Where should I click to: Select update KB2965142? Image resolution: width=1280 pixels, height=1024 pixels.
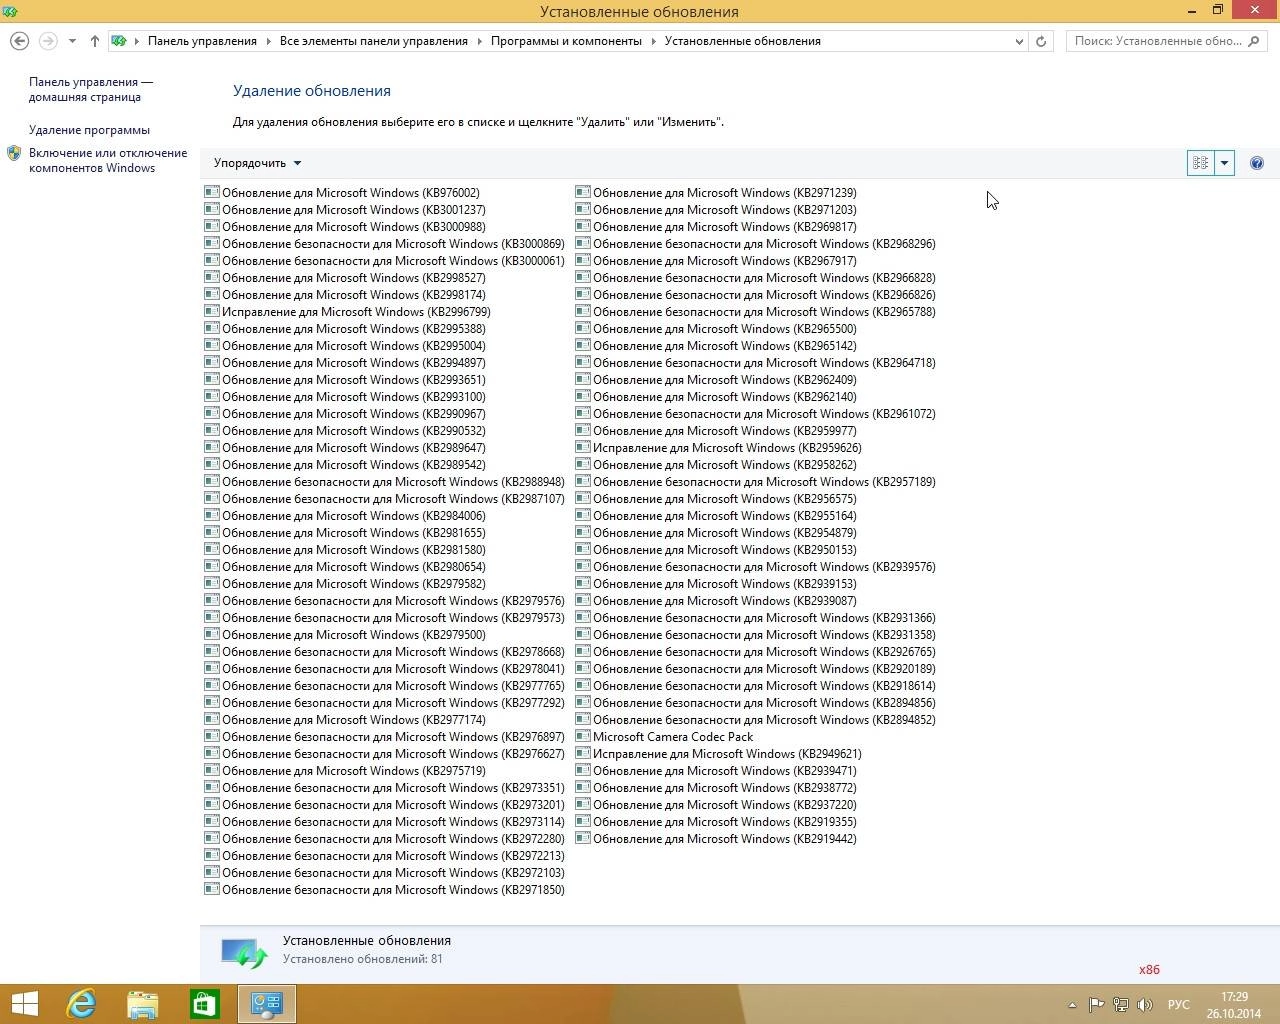[x=716, y=346]
